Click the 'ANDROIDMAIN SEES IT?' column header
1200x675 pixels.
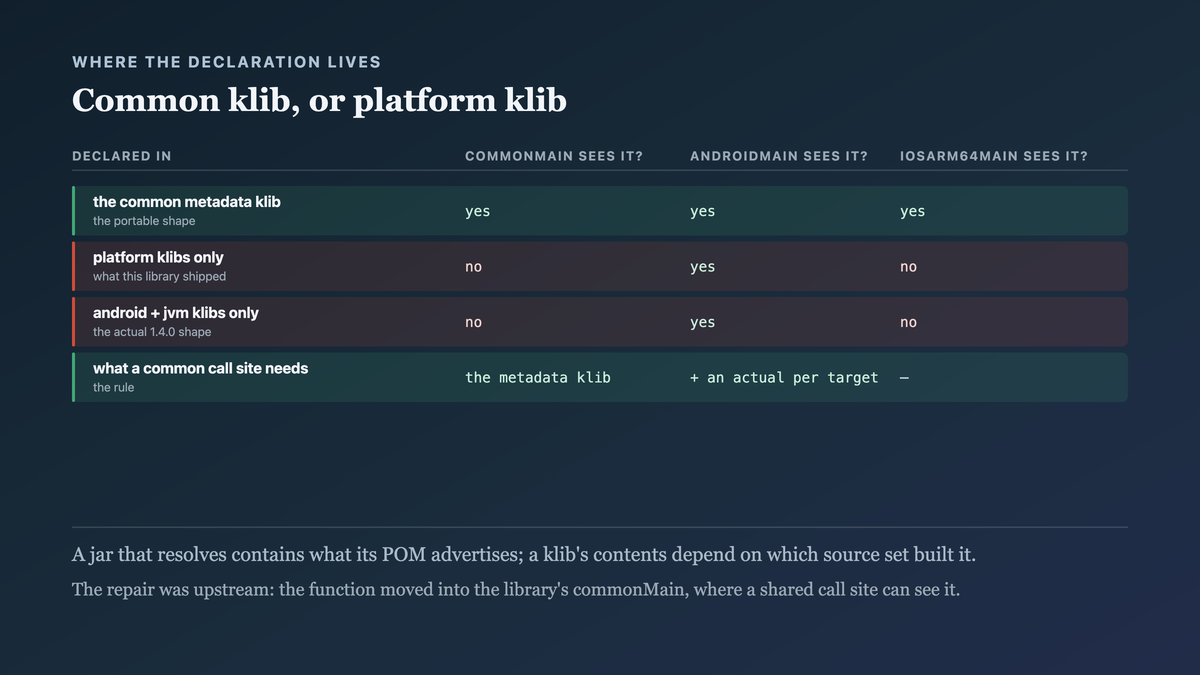[x=779, y=156]
